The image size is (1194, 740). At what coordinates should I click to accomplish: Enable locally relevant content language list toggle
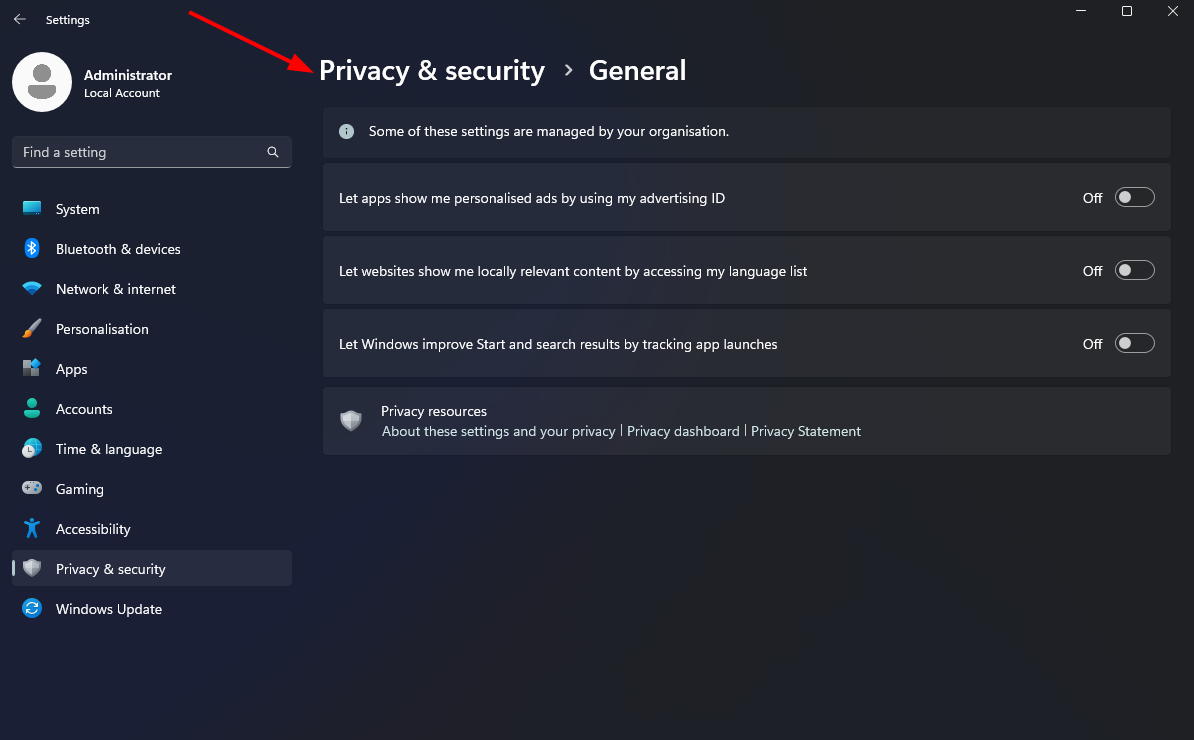point(1135,271)
